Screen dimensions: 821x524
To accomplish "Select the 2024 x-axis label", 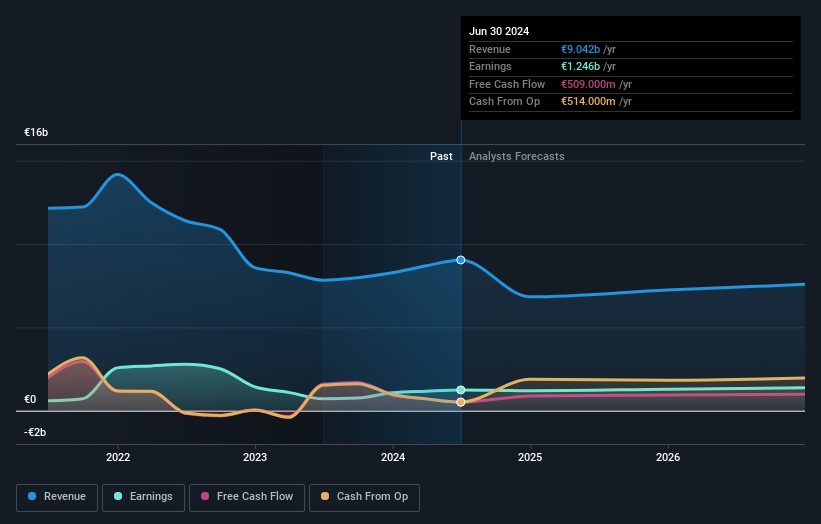I will click(x=393, y=457).
